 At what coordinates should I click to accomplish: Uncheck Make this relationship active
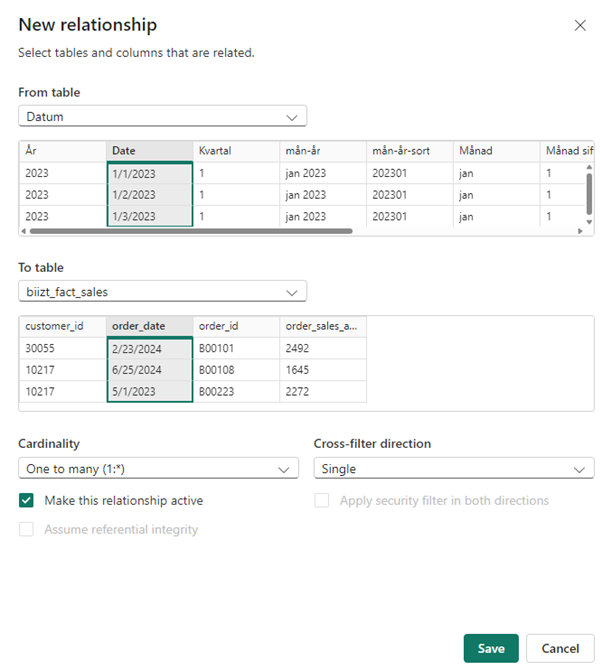point(27,500)
